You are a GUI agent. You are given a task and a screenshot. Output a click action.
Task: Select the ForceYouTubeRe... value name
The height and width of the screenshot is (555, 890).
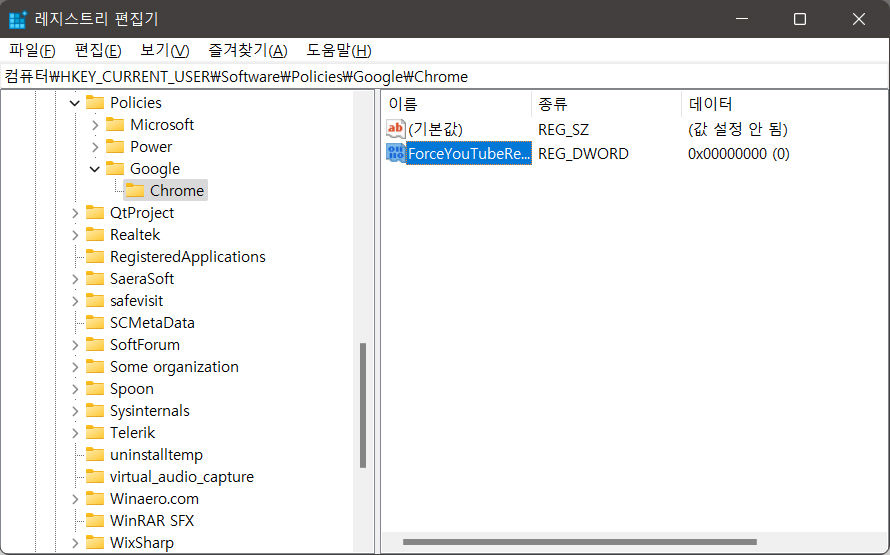pyautogui.click(x=469, y=153)
